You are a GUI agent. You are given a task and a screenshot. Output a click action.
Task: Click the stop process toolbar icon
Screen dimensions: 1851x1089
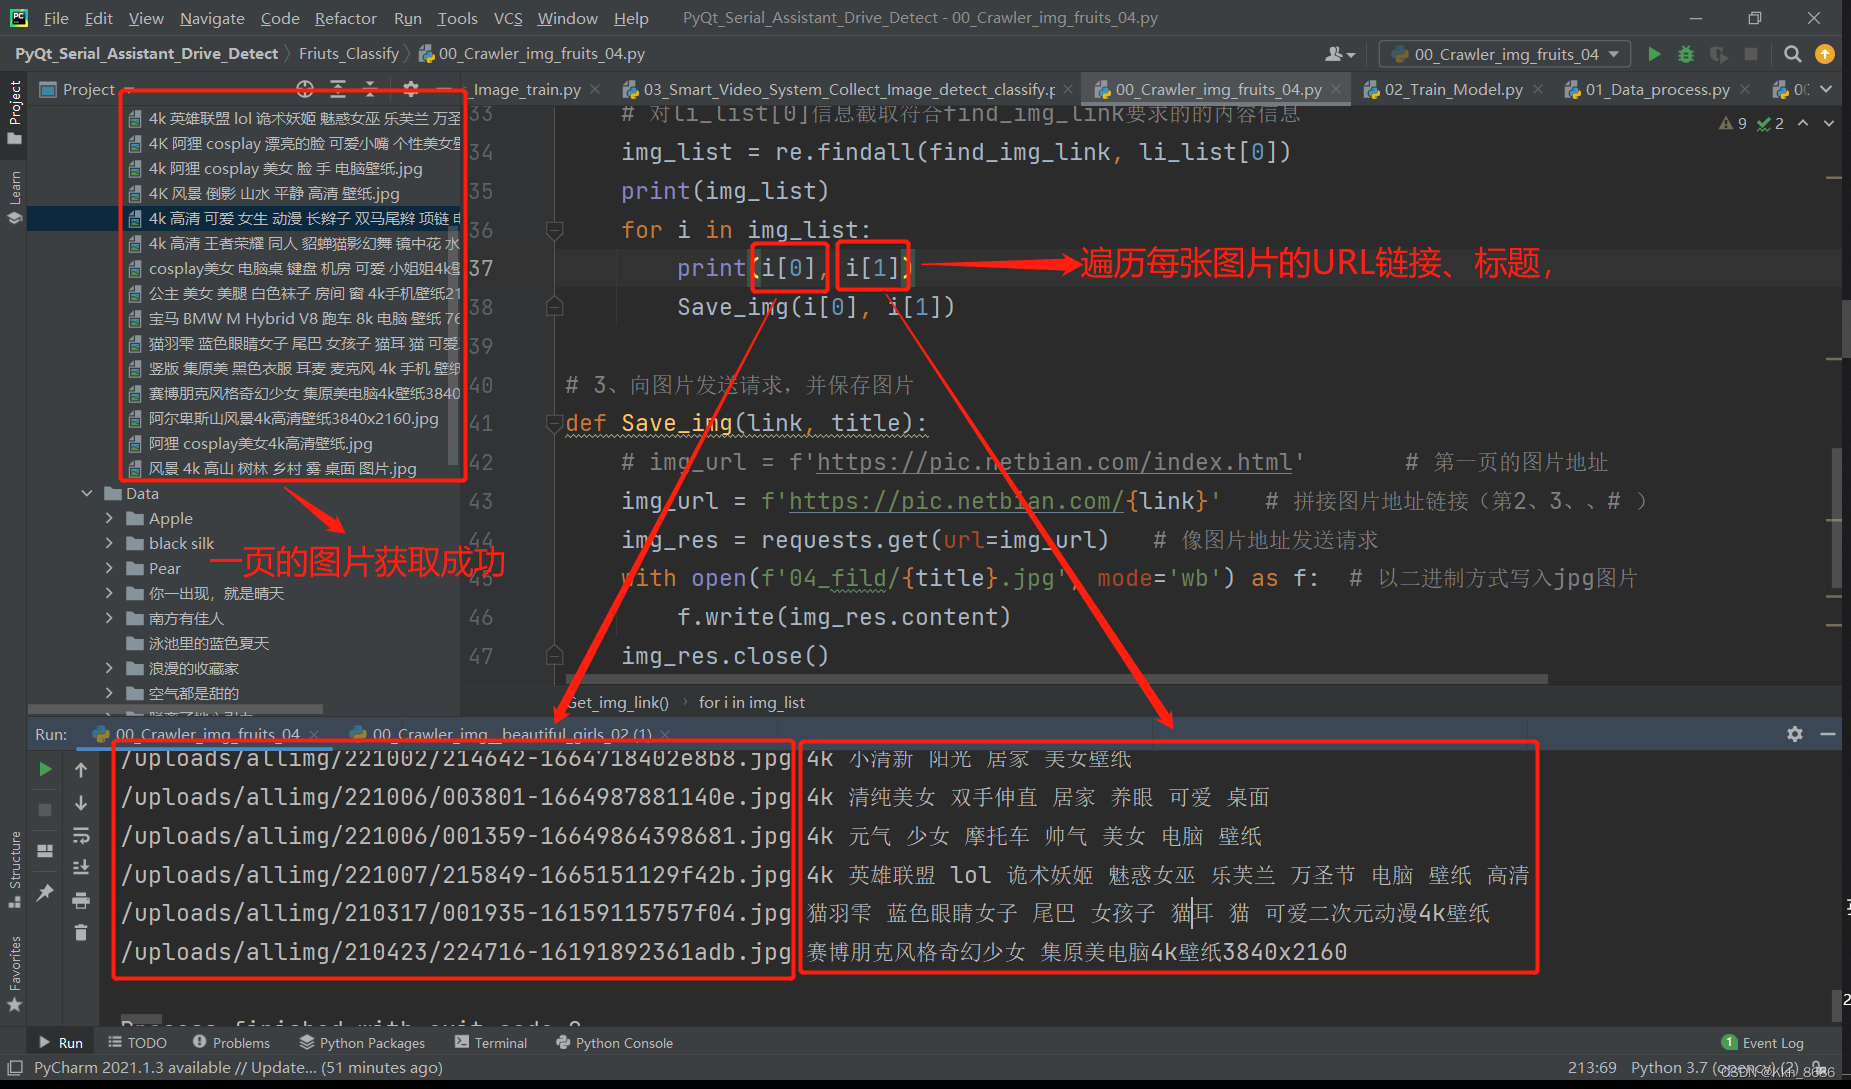click(x=1750, y=54)
